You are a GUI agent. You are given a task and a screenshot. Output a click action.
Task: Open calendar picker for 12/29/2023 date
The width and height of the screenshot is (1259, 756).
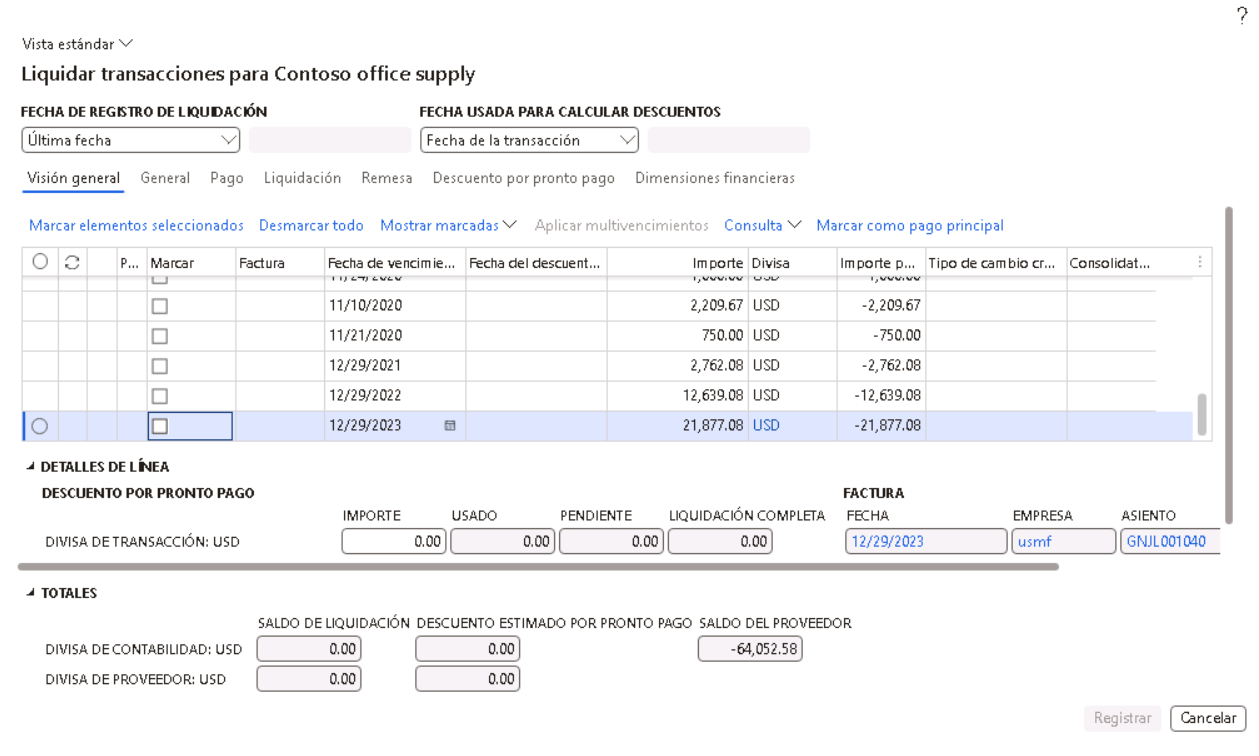pos(450,426)
